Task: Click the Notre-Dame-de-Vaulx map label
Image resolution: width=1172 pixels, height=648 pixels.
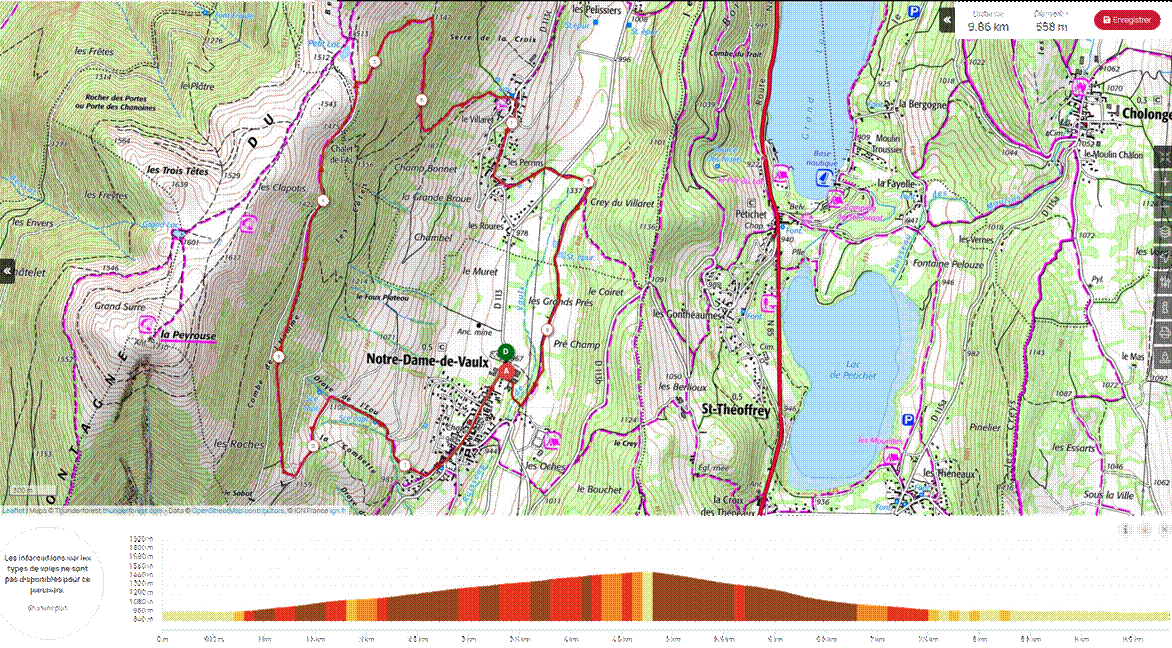Action: pyautogui.click(x=427, y=360)
